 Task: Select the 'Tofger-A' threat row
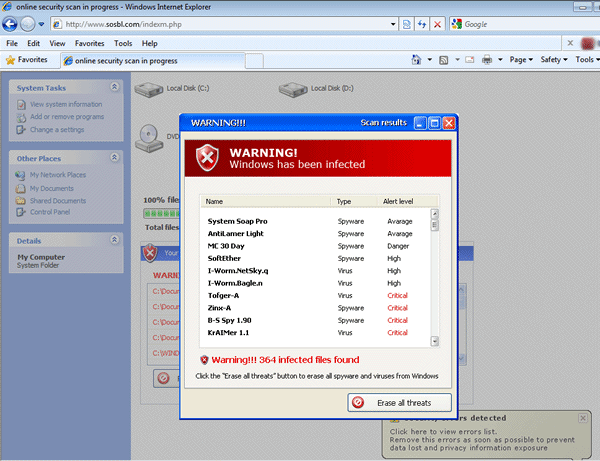point(315,295)
